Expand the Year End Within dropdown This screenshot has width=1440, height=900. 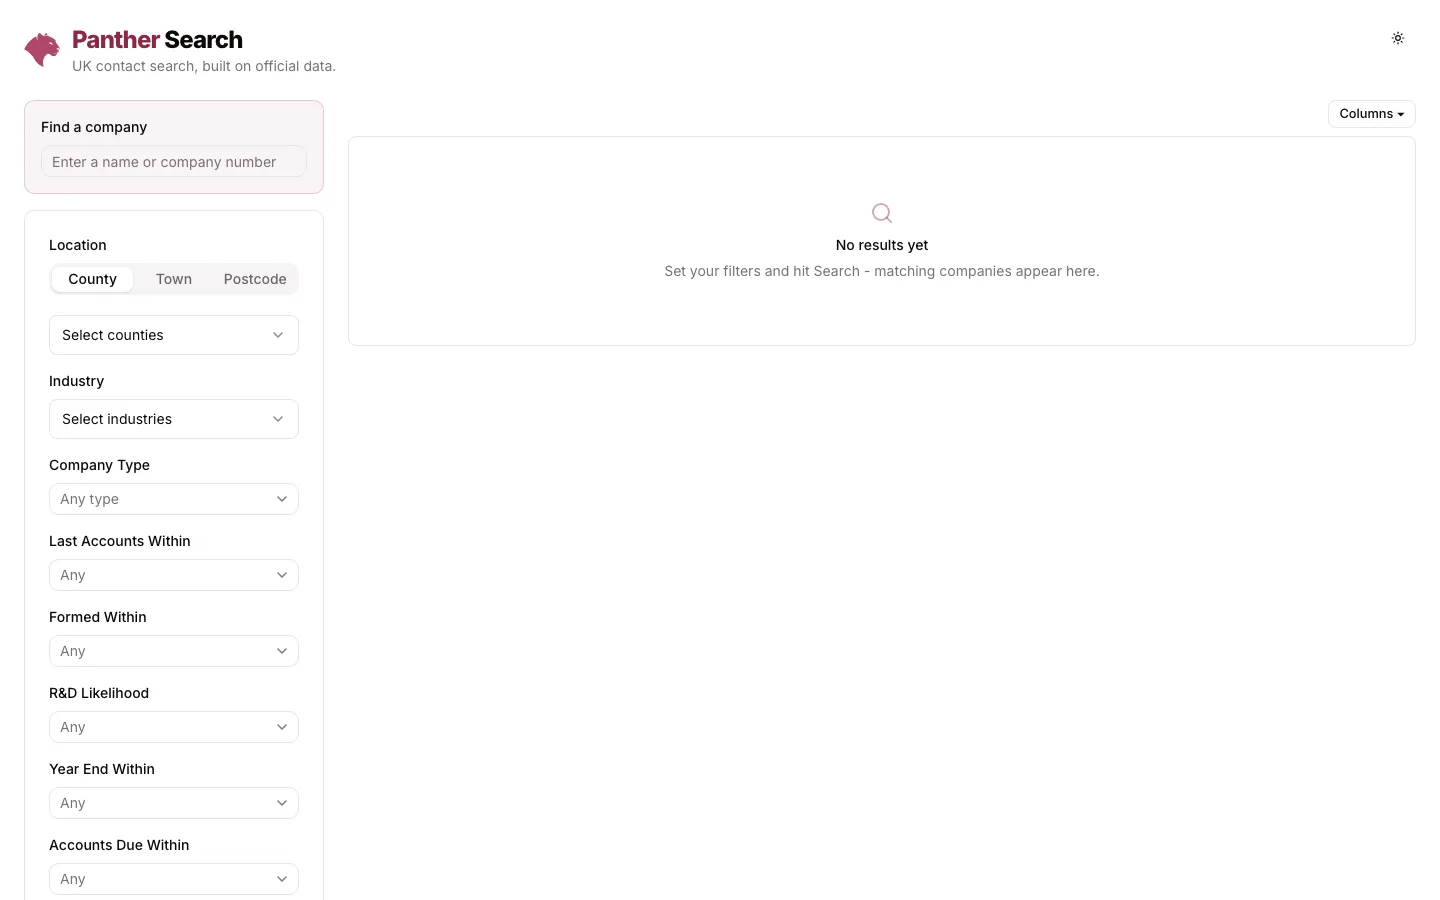174,803
